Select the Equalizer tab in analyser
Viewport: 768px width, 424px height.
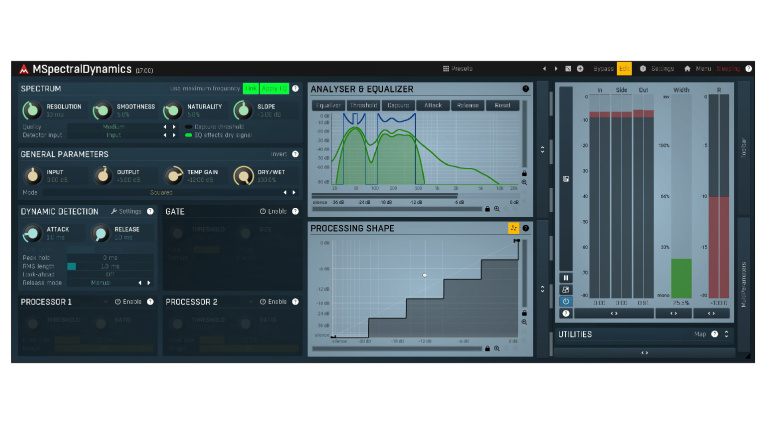(328, 105)
